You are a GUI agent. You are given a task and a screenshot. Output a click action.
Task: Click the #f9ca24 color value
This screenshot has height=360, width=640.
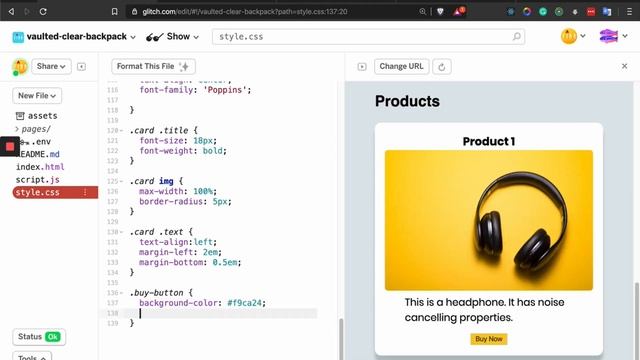point(244,303)
